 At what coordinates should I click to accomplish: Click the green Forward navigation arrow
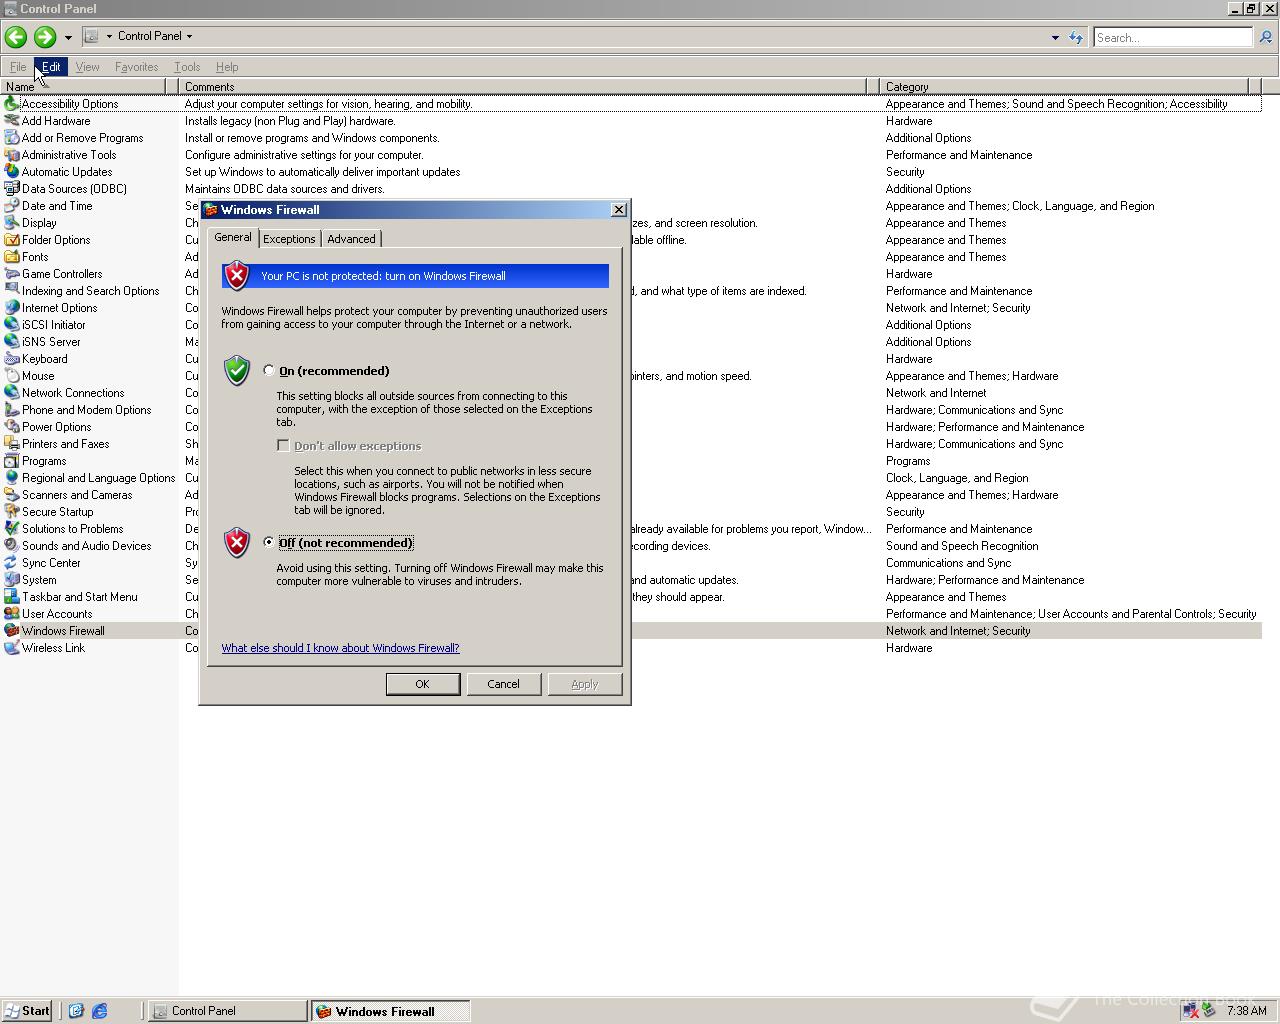point(44,37)
